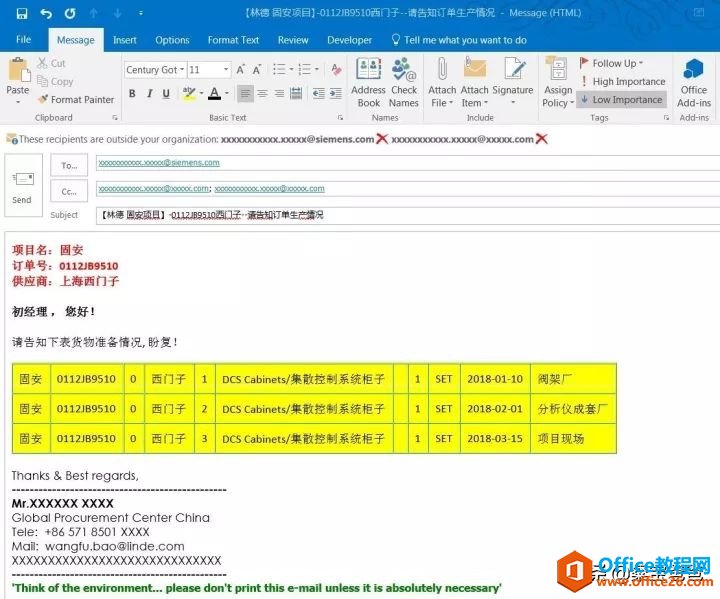Select the Developer tab

tap(349, 40)
